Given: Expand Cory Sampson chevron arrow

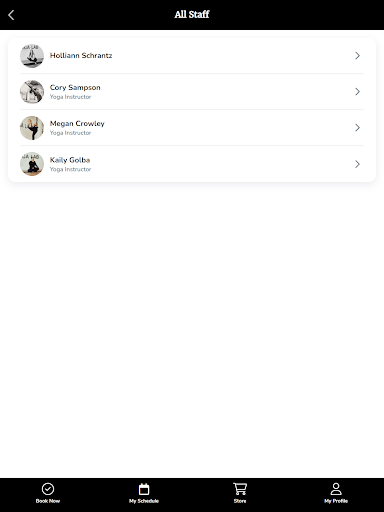Looking at the screenshot, I should [x=357, y=92].
